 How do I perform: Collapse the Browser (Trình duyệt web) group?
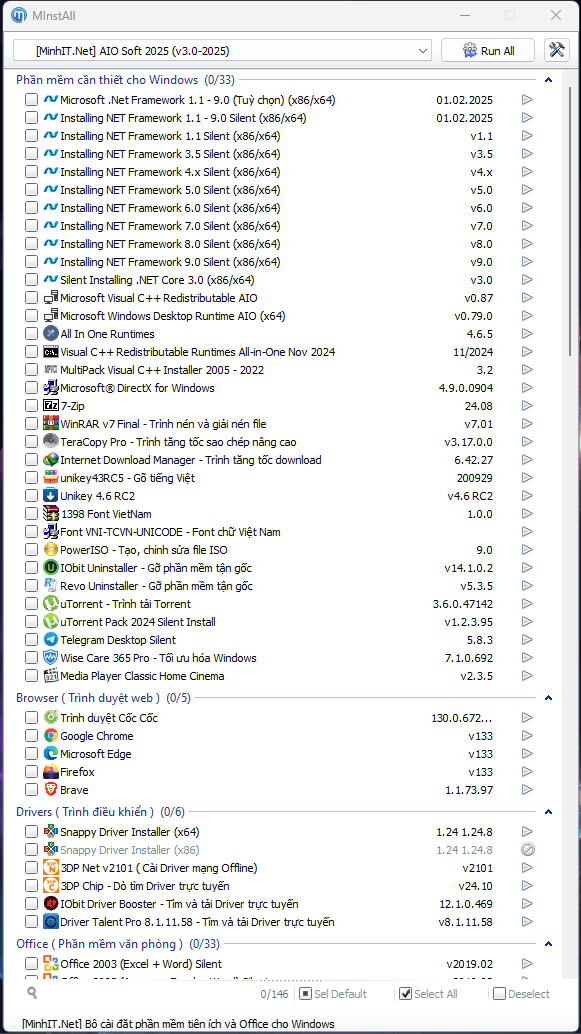pyautogui.click(x=548, y=698)
